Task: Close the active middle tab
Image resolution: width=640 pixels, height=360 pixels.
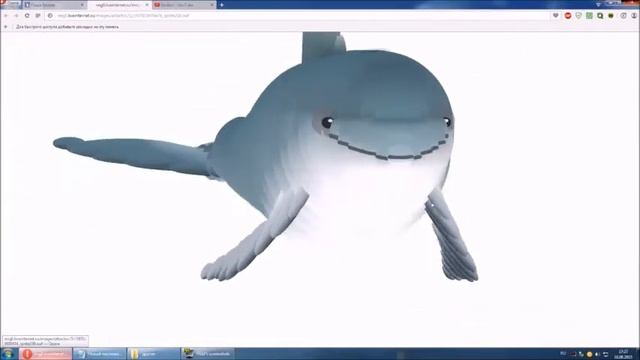Action: tap(147, 5)
